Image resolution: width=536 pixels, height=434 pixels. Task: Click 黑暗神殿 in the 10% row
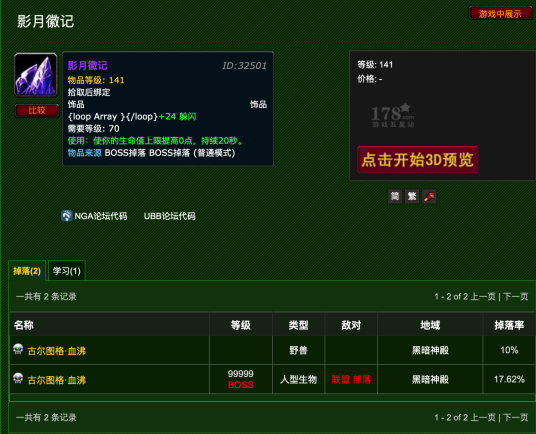(x=430, y=350)
